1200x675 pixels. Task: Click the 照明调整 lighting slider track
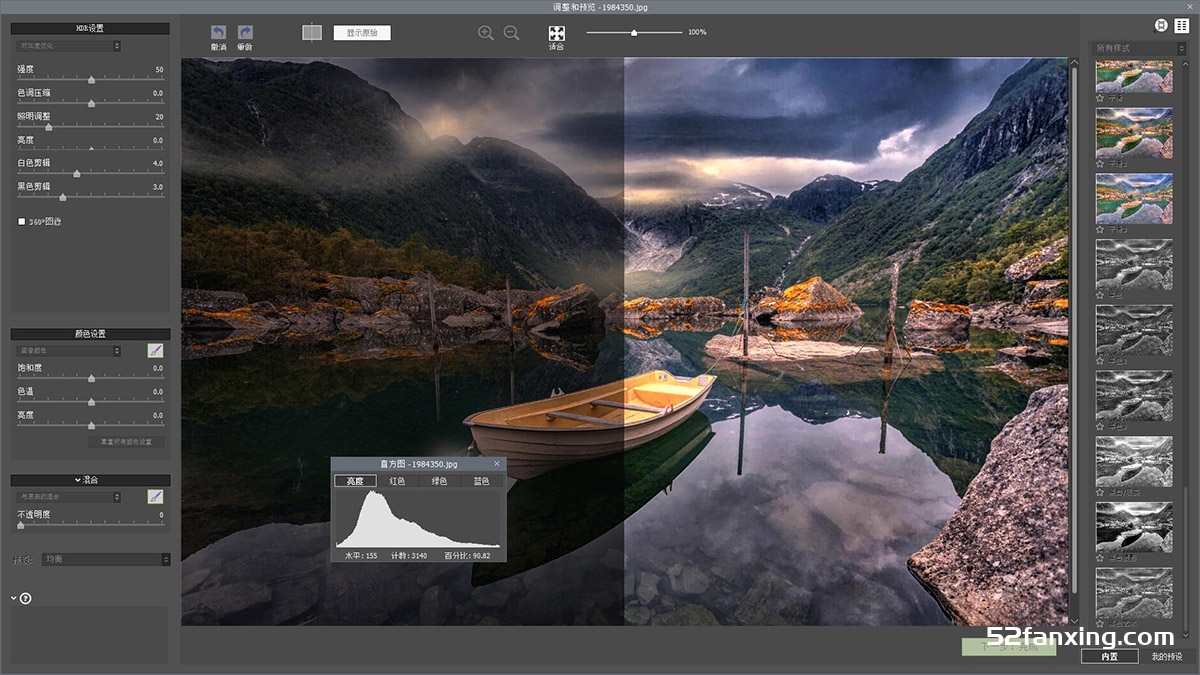click(x=90, y=127)
